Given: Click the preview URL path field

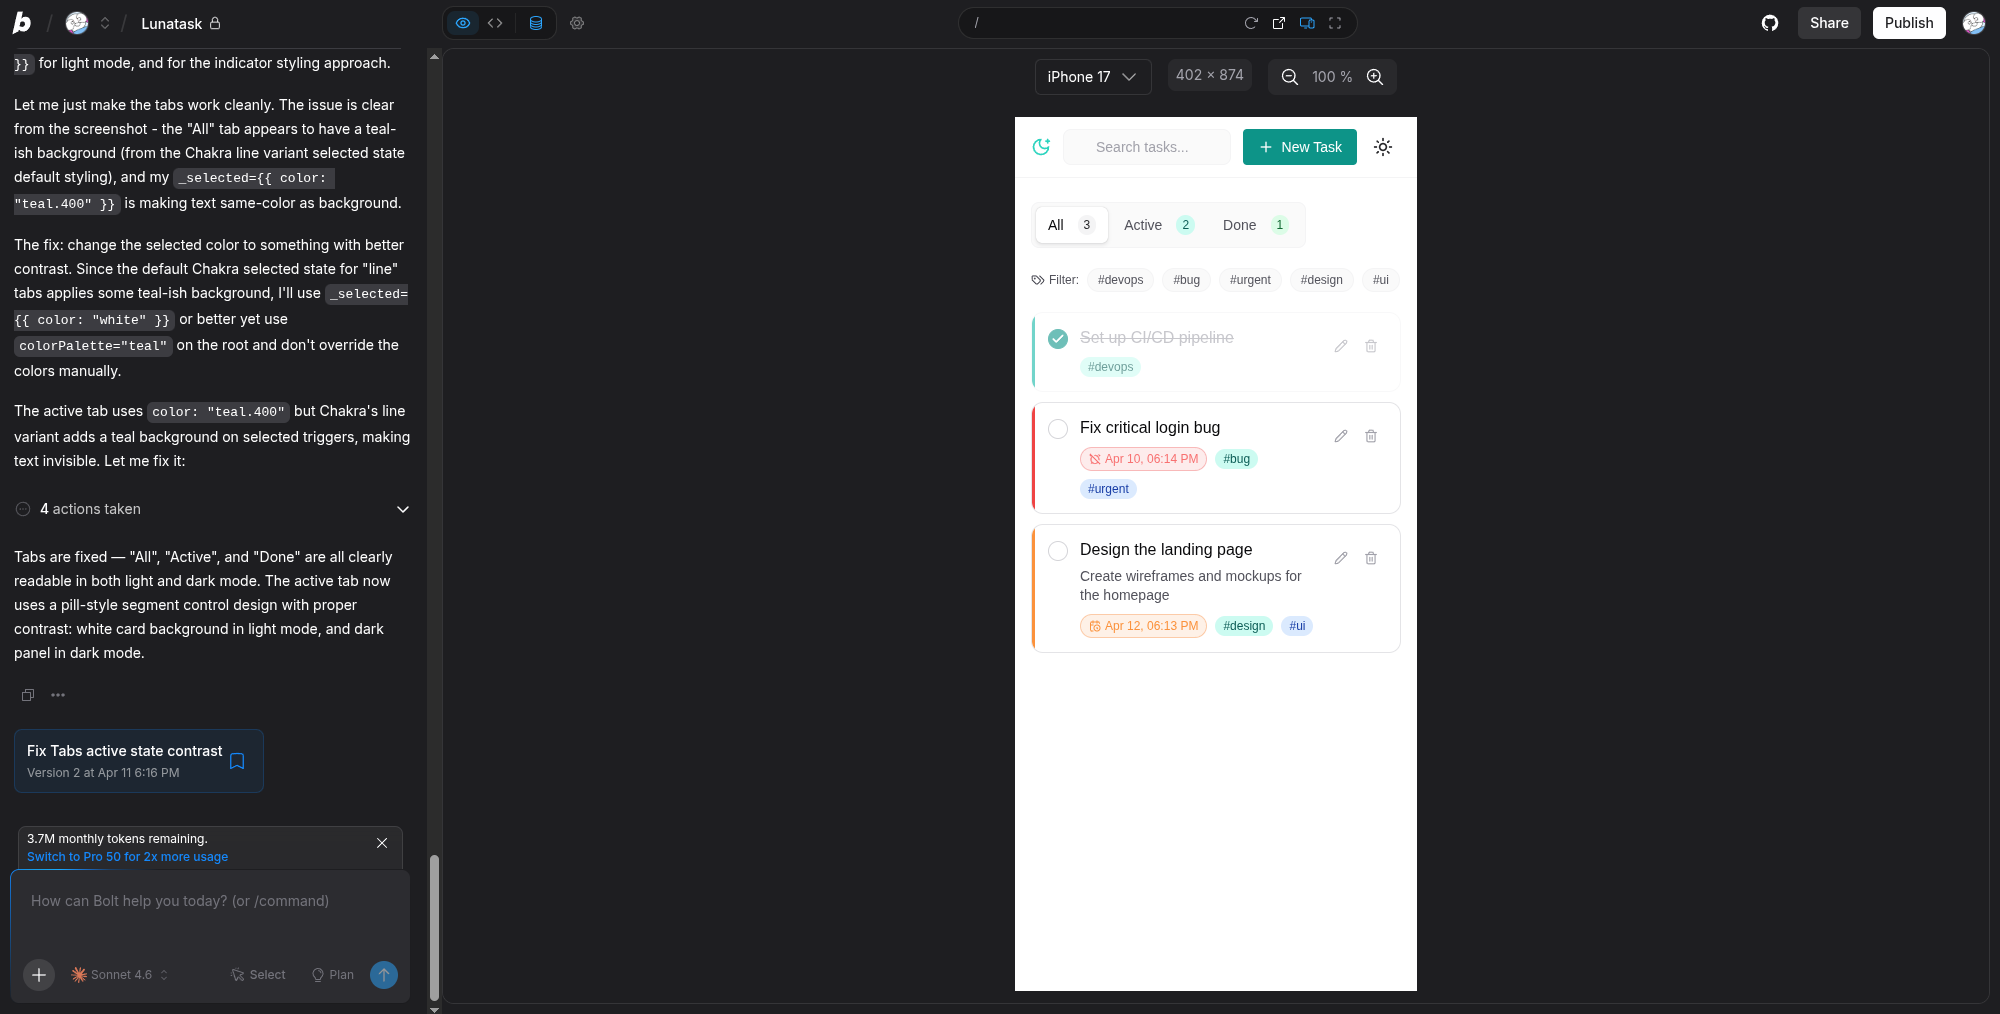Looking at the screenshot, I should point(1100,23).
